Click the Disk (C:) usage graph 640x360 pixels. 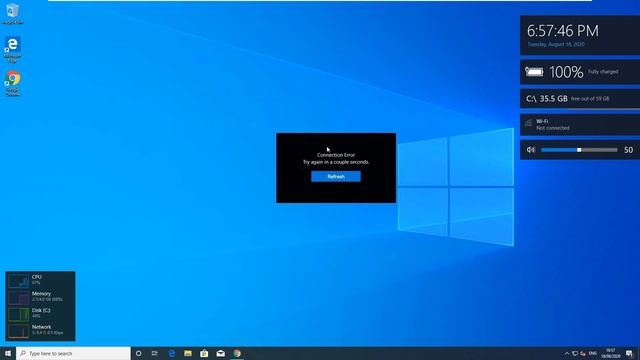coord(19,314)
